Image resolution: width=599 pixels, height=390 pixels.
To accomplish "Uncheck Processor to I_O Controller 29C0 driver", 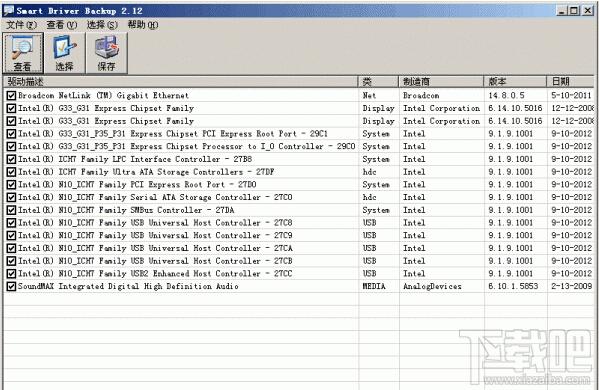I will [11, 146].
